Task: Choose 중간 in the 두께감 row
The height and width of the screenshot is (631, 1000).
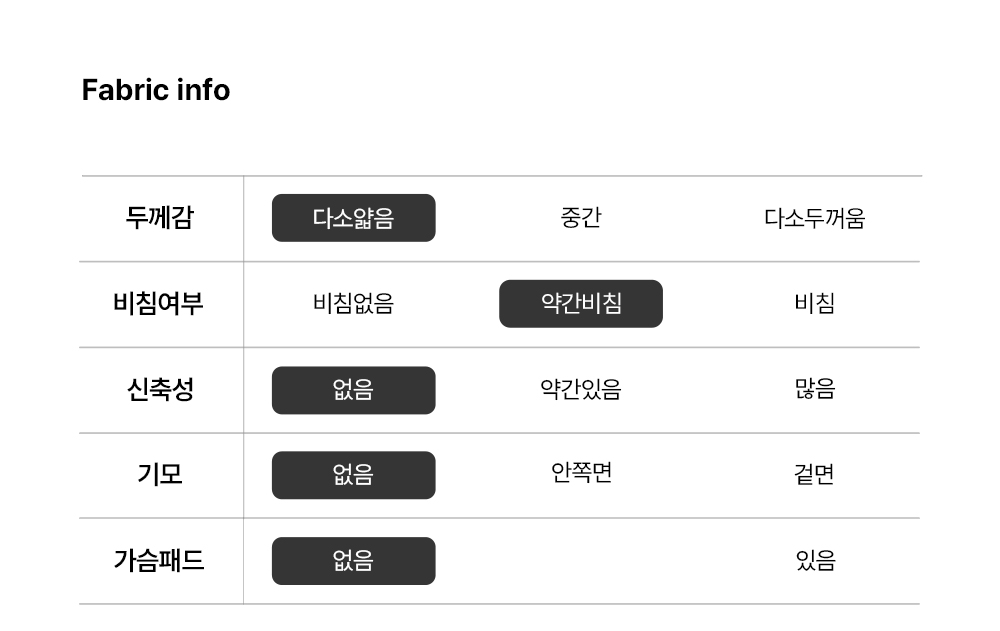Action: click(581, 218)
